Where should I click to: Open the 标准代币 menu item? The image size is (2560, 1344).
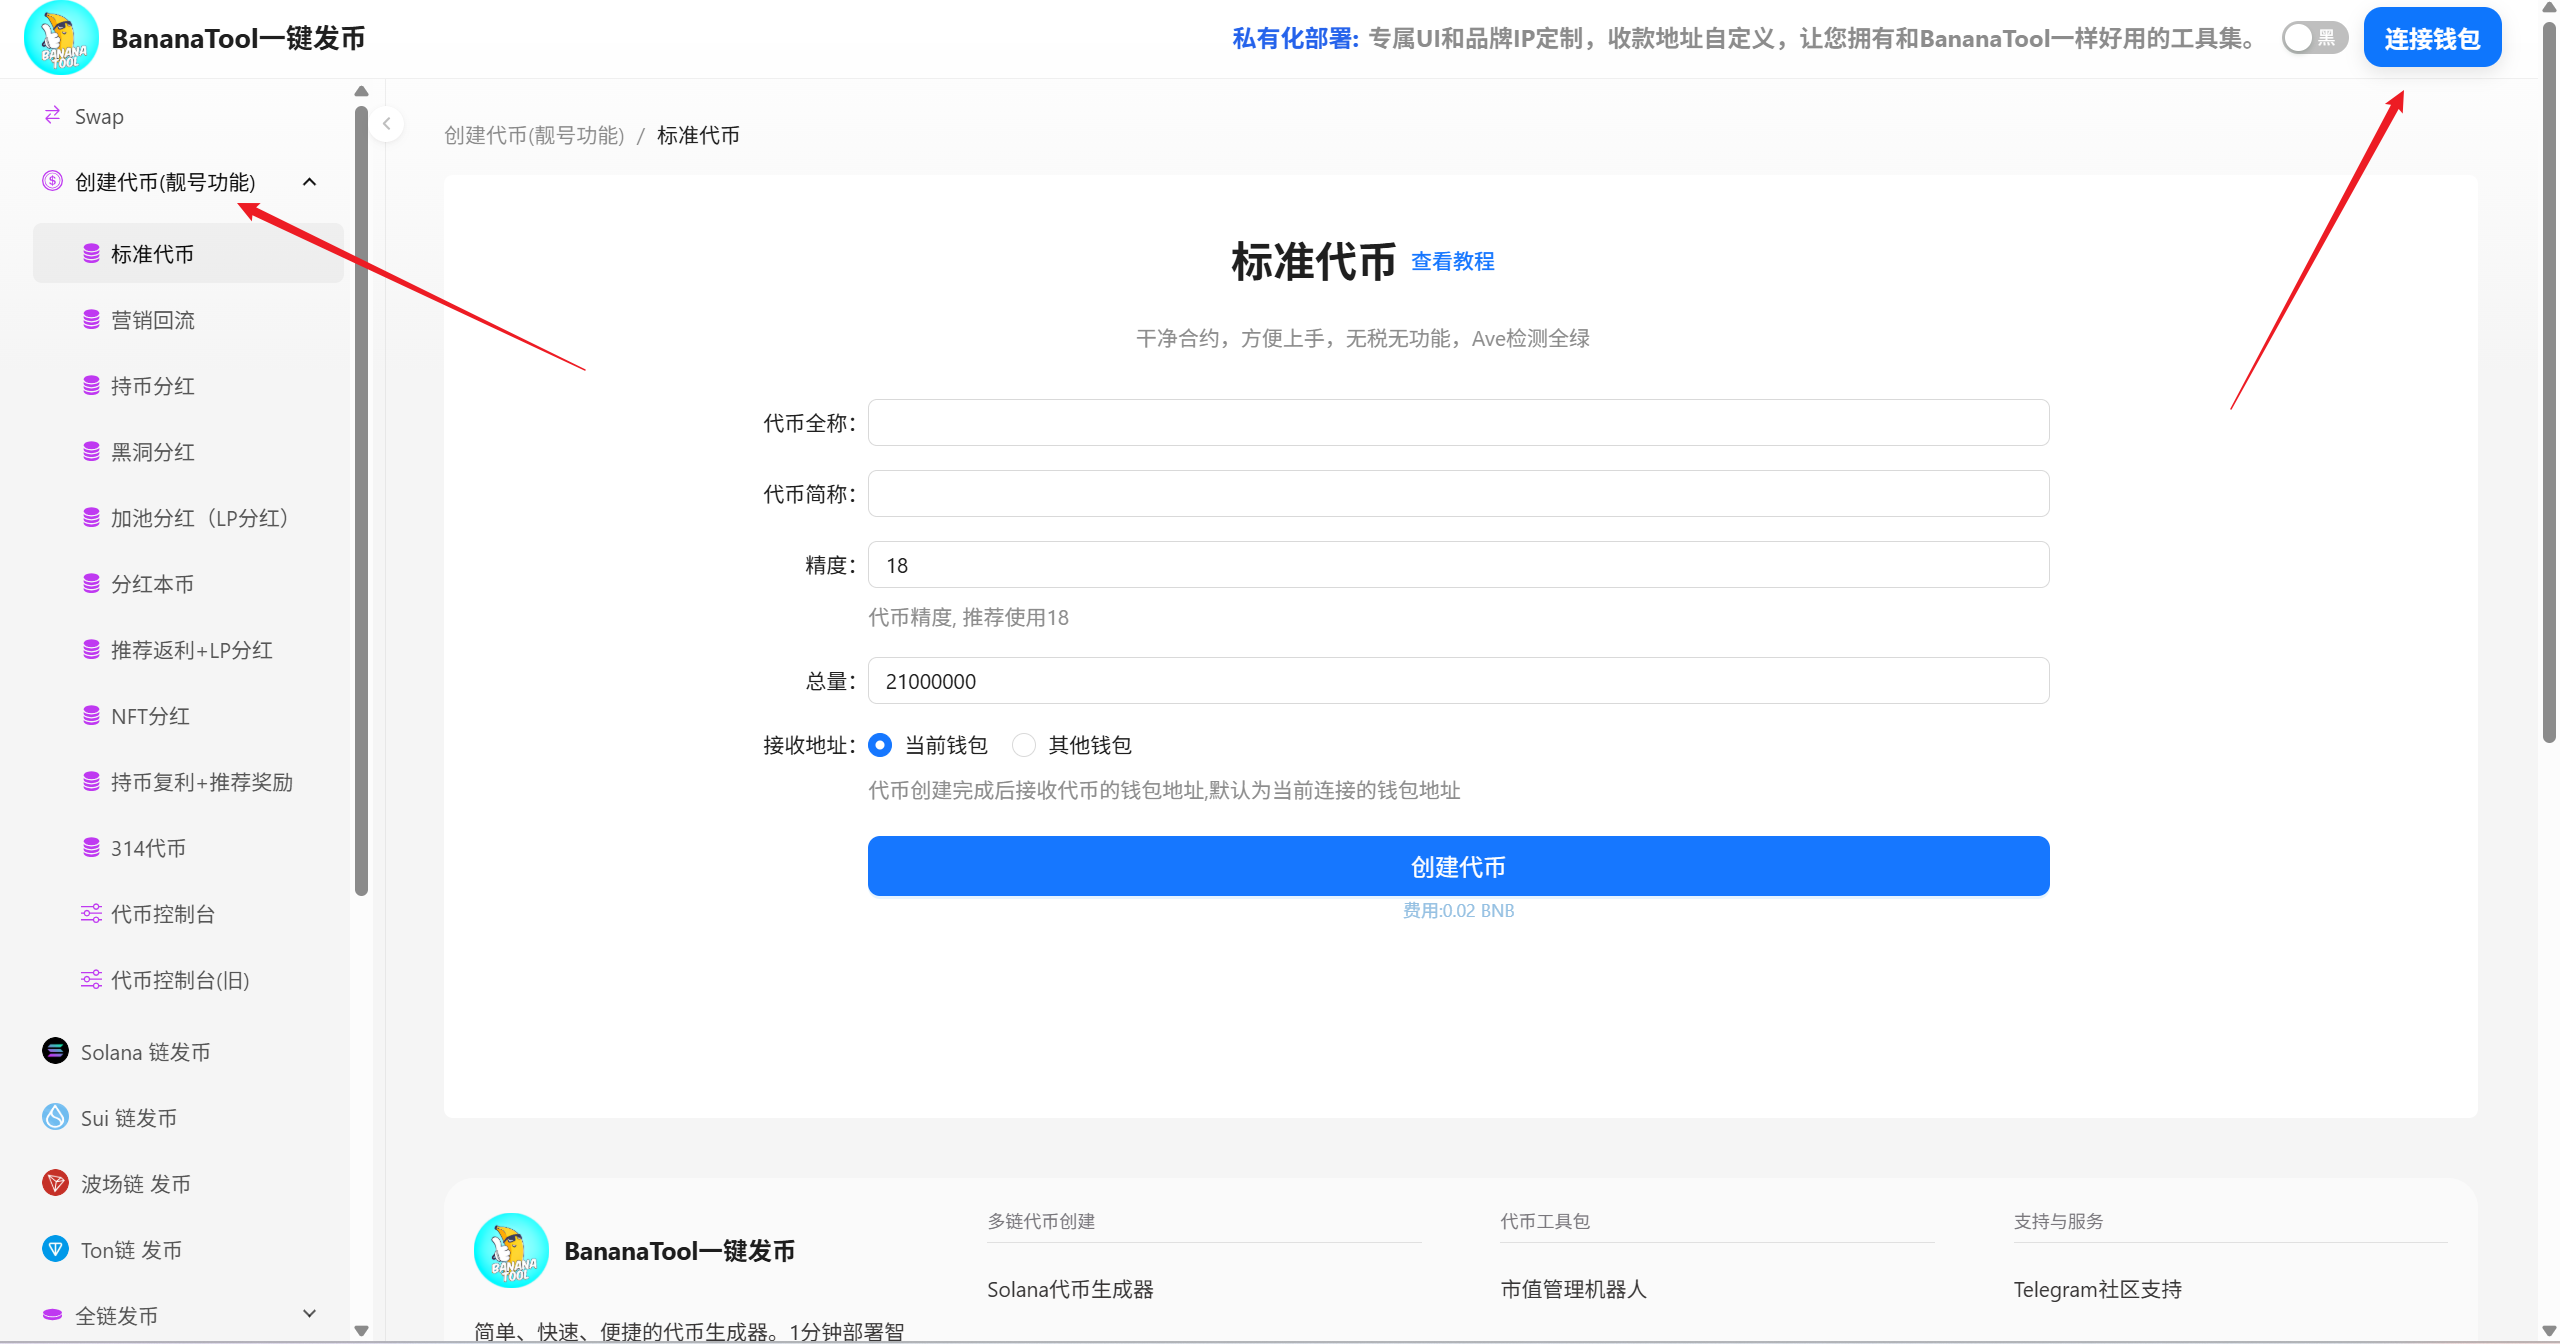[152, 253]
